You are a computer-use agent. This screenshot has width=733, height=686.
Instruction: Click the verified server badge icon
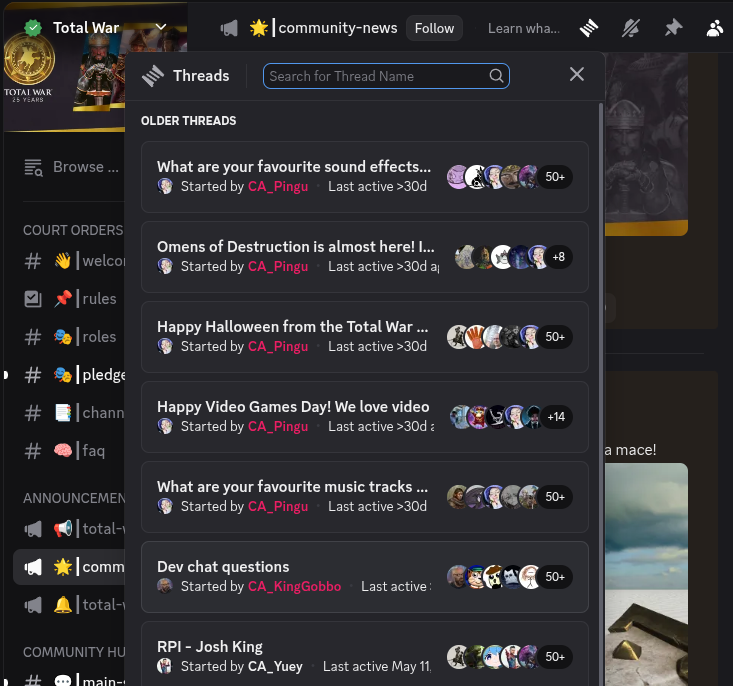click(x=33, y=28)
